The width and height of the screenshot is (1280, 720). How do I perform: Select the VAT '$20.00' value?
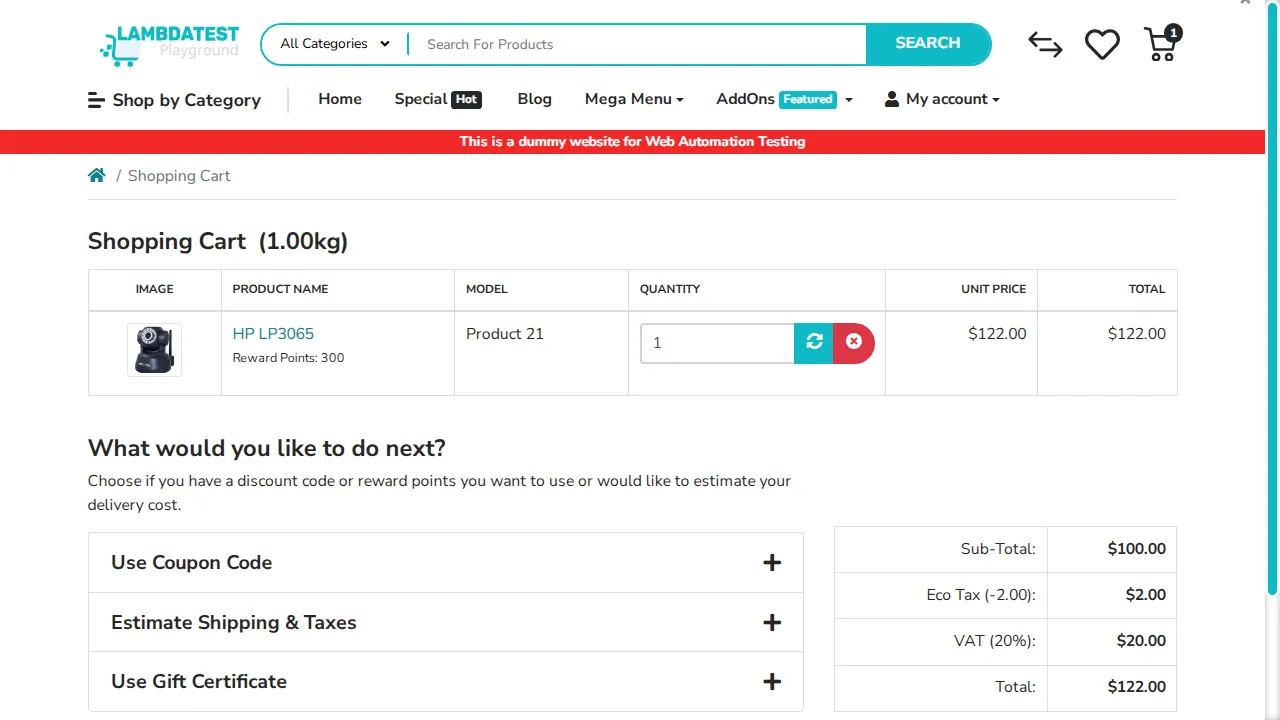pos(1141,641)
